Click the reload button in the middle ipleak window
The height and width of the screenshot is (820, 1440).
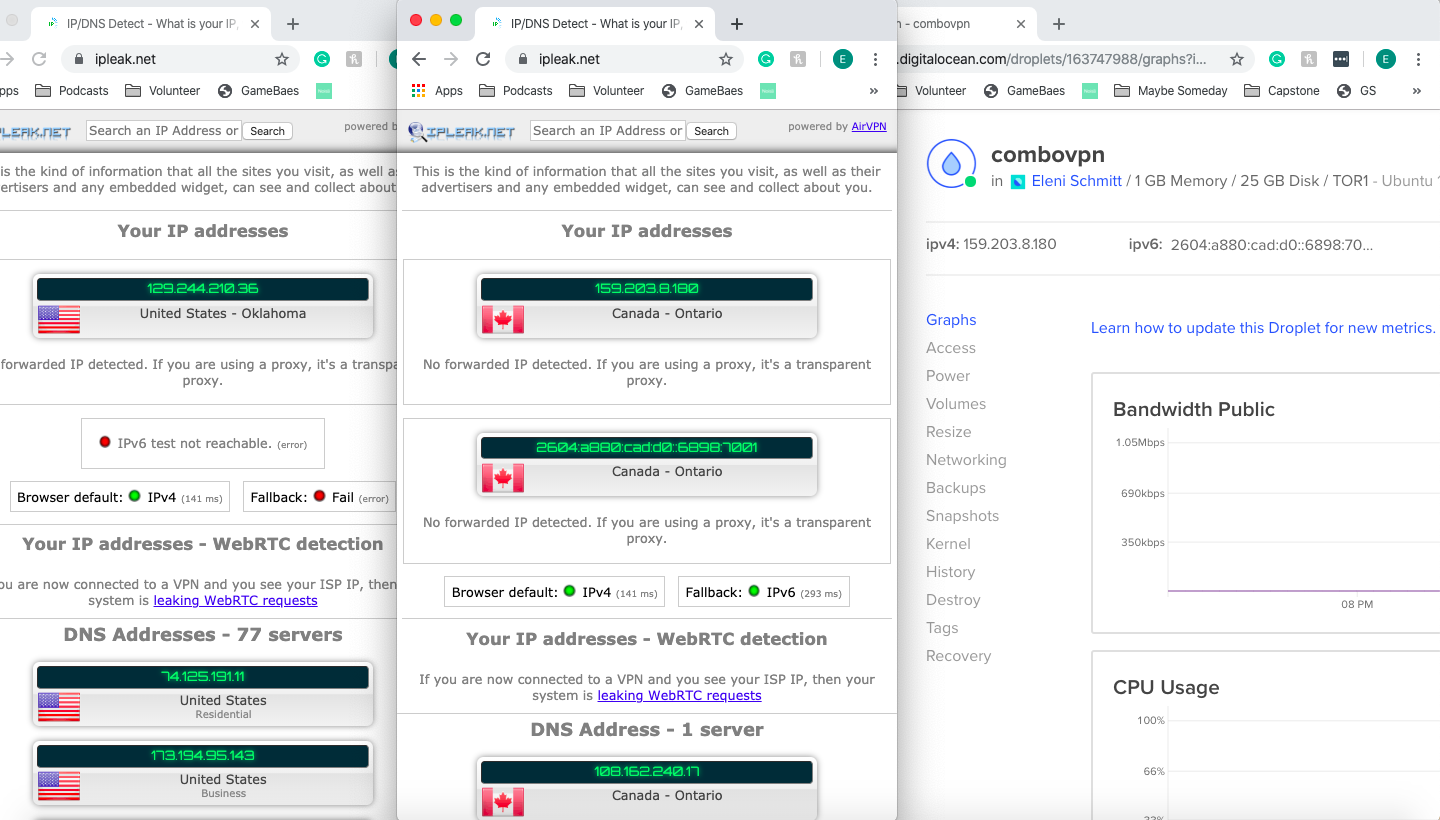click(x=483, y=59)
